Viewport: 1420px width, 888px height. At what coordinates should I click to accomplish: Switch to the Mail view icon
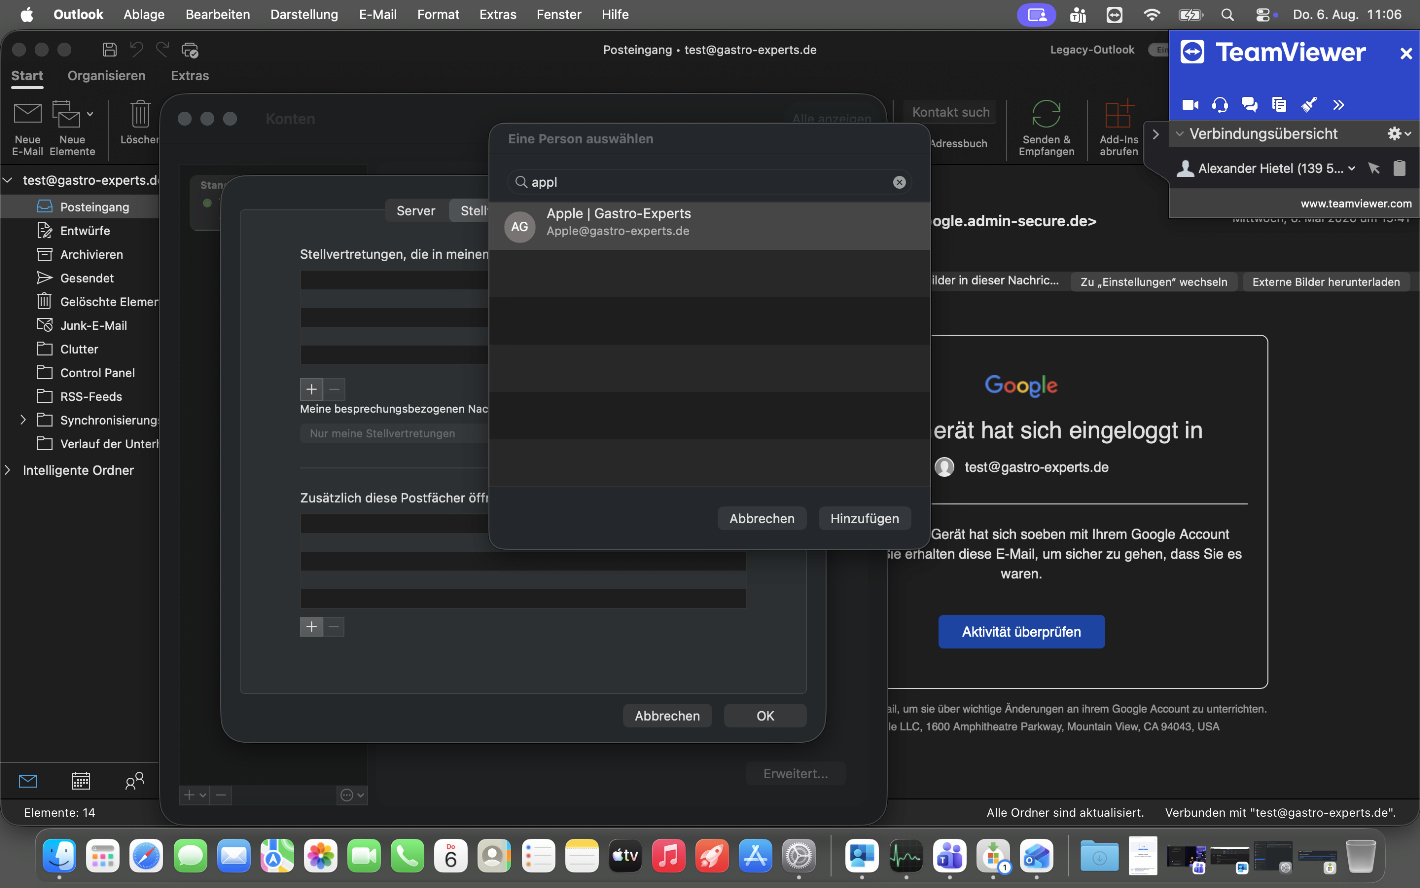(x=28, y=781)
